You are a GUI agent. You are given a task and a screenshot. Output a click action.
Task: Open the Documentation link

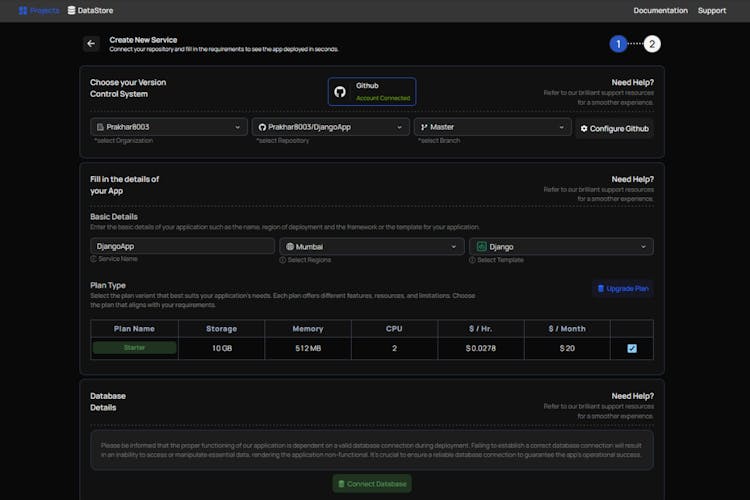tap(660, 11)
